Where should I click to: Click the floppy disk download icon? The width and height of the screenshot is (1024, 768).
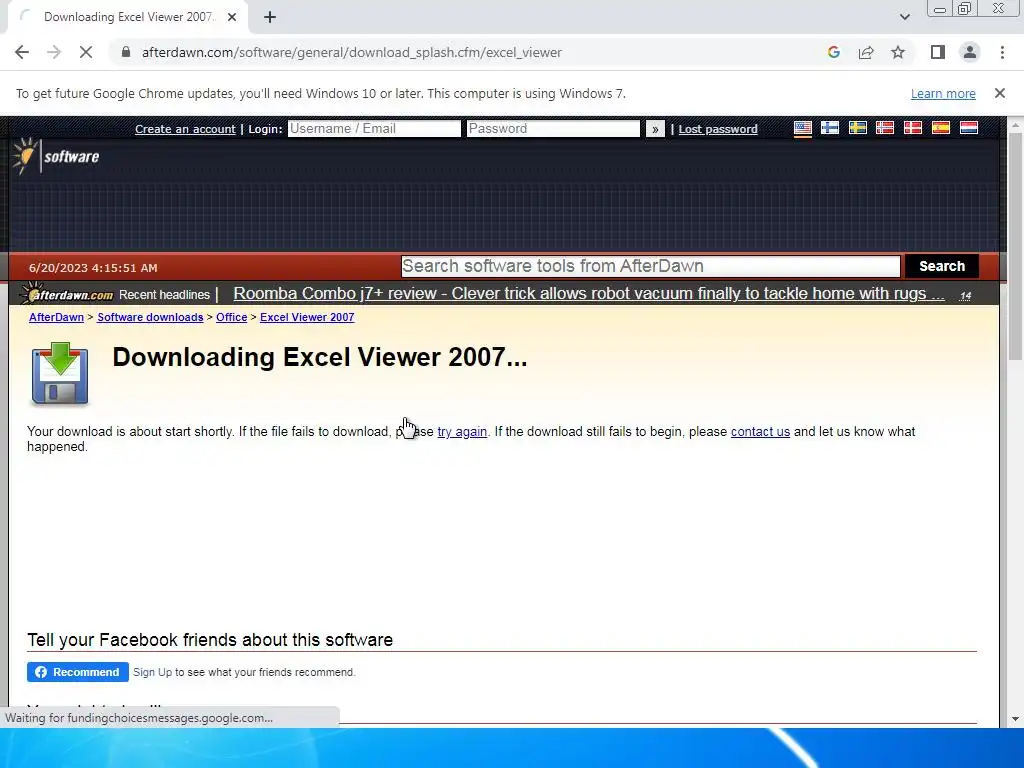[x=59, y=374]
